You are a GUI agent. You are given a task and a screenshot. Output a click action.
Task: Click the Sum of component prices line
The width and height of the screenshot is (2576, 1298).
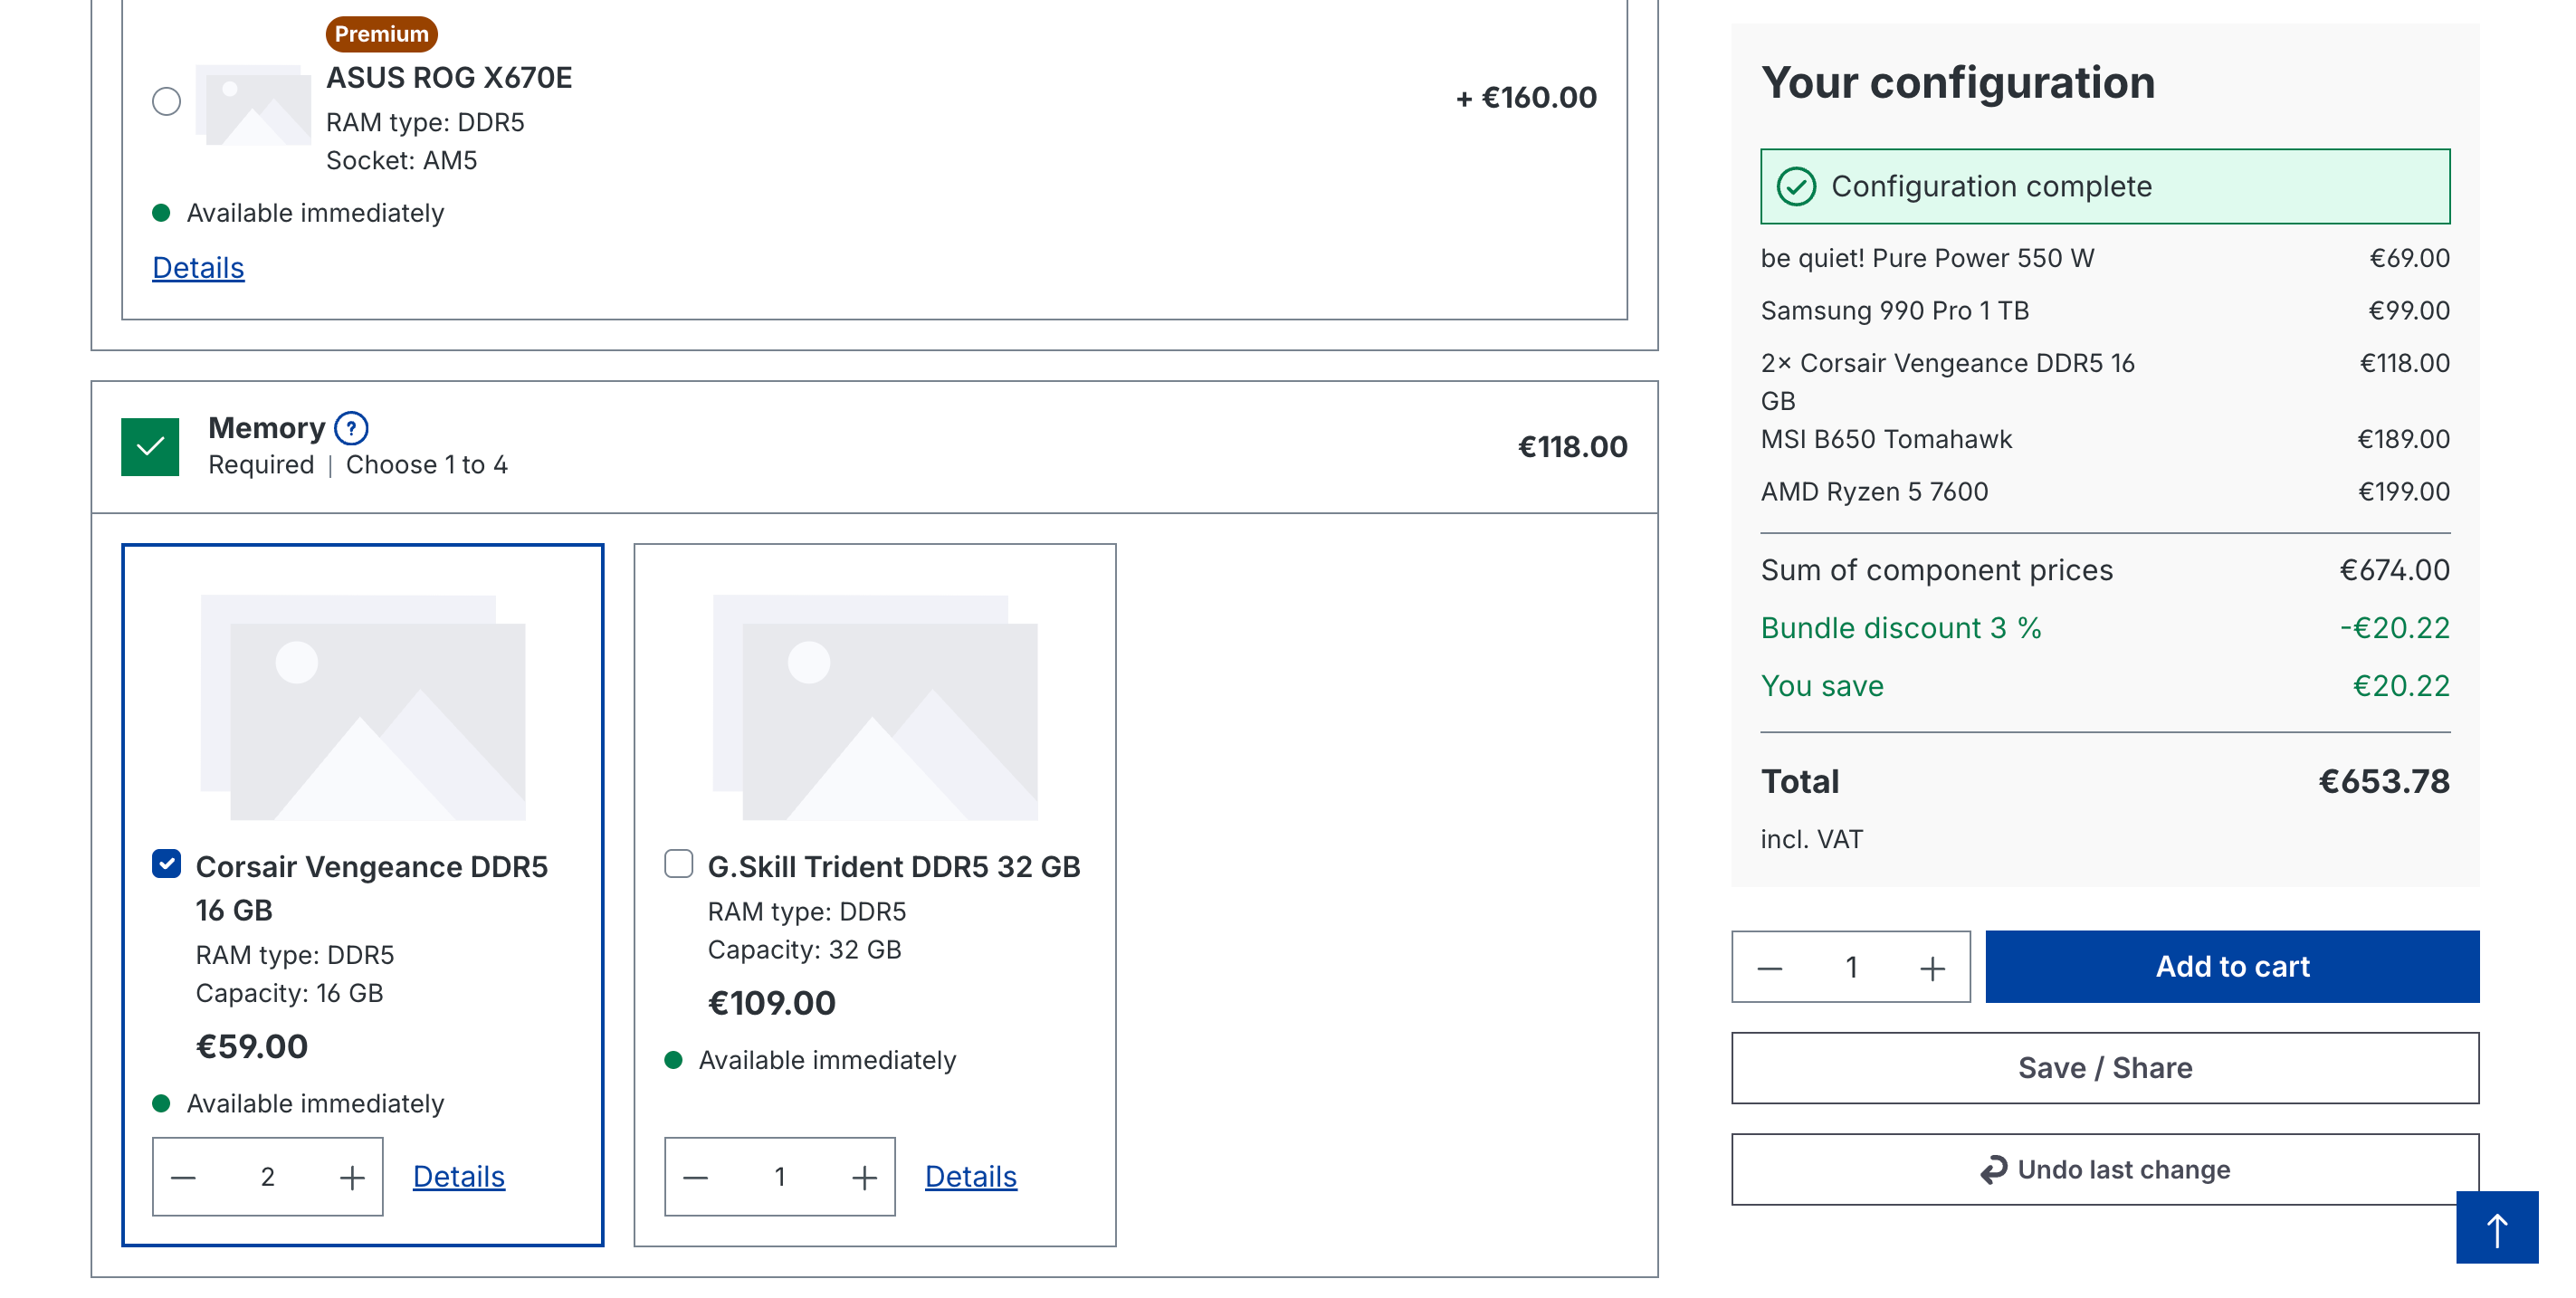coord(2105,570)
